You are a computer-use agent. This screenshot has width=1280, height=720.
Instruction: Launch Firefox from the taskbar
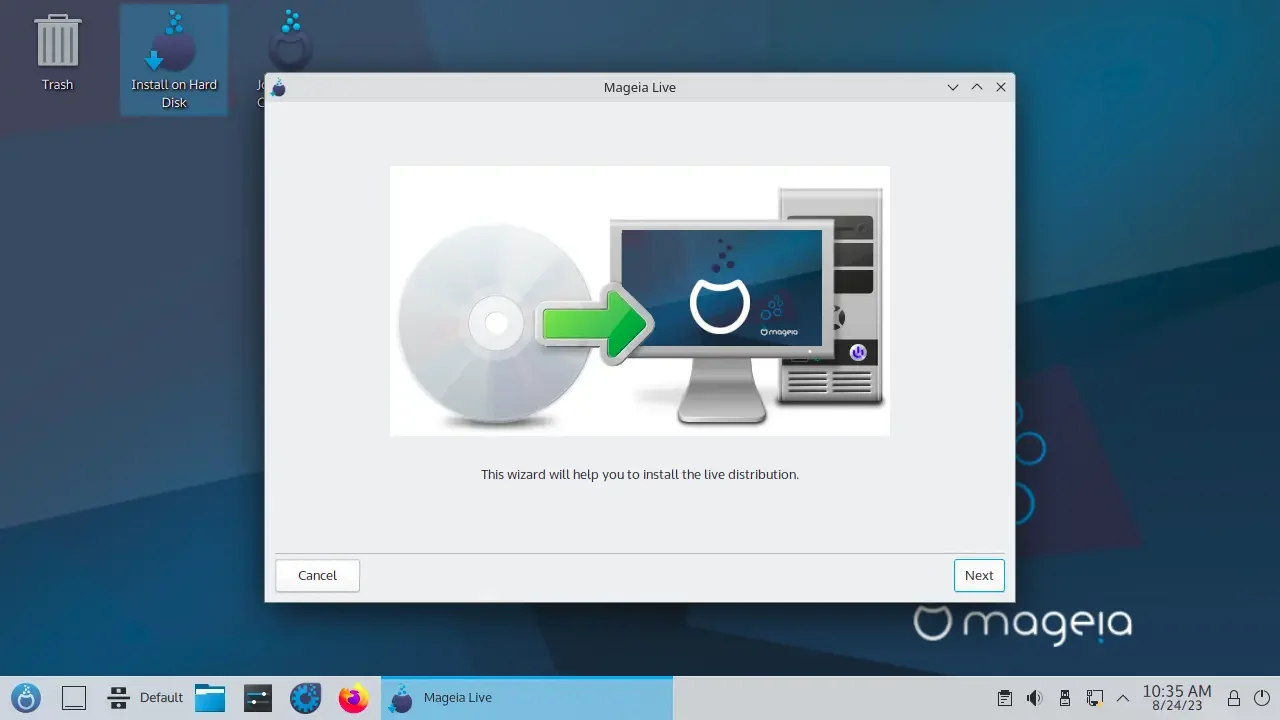(x=353, y=697)
